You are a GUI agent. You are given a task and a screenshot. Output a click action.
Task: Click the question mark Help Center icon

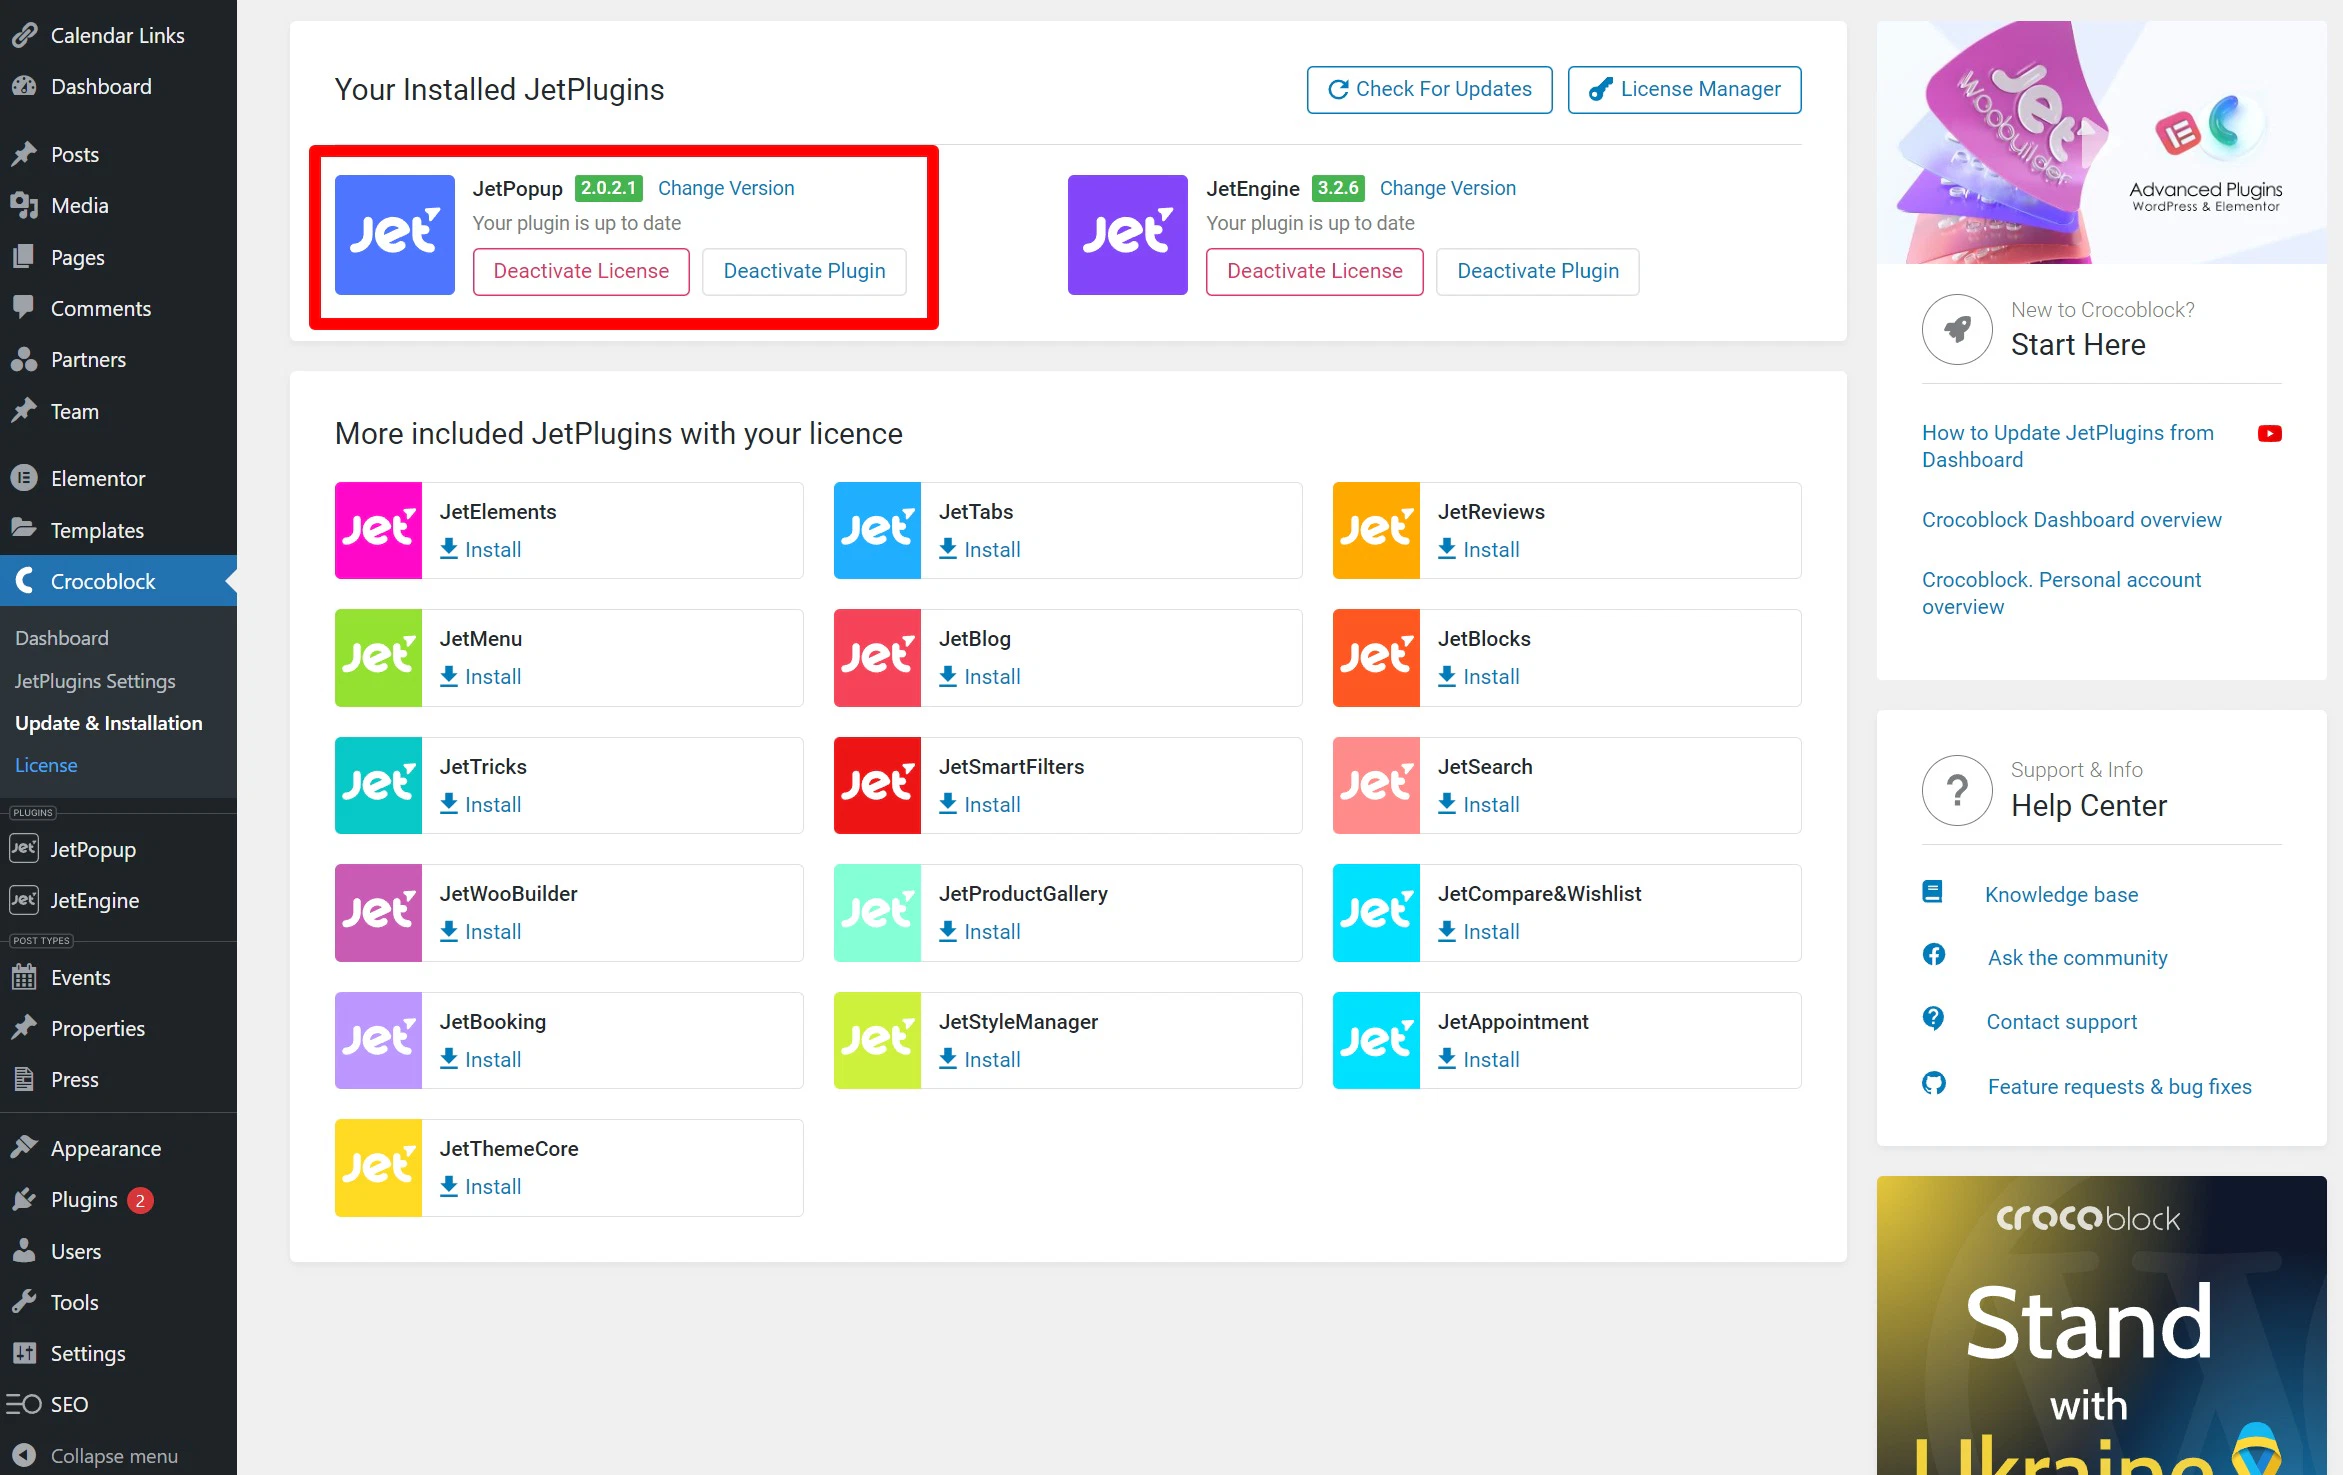(x=1956, y=790)
